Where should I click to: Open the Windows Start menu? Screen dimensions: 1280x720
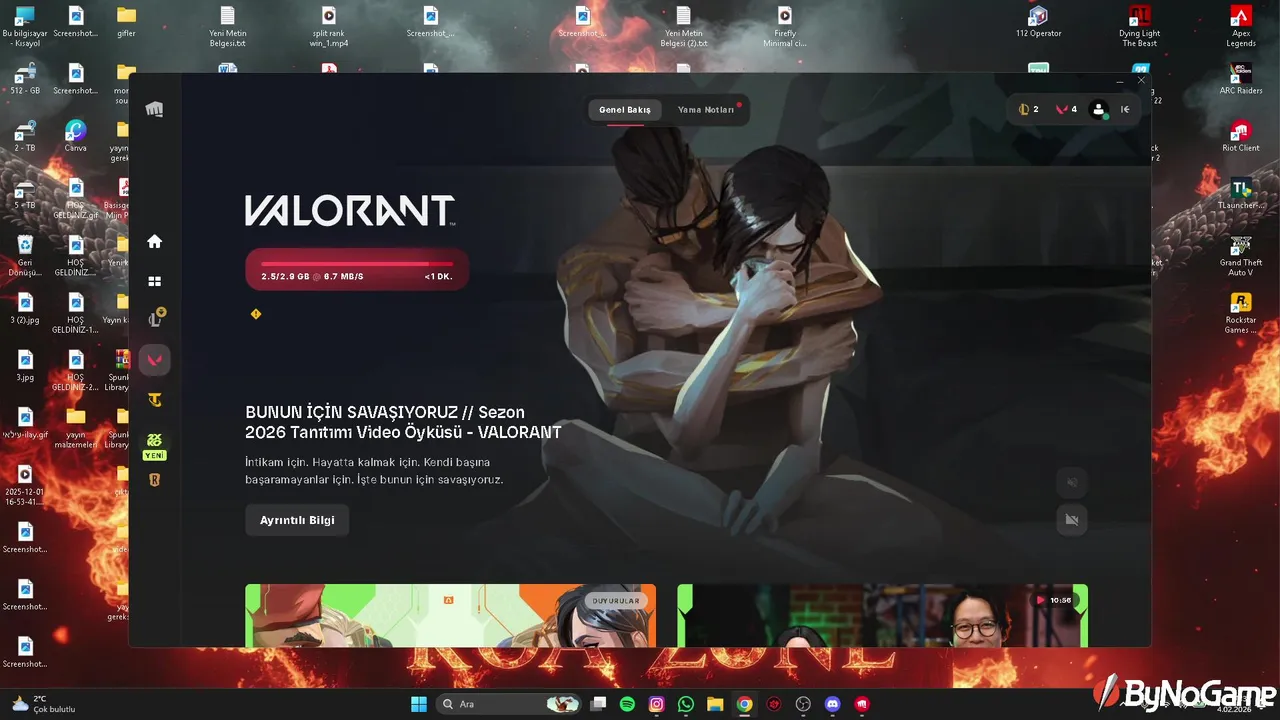[419, 704]
